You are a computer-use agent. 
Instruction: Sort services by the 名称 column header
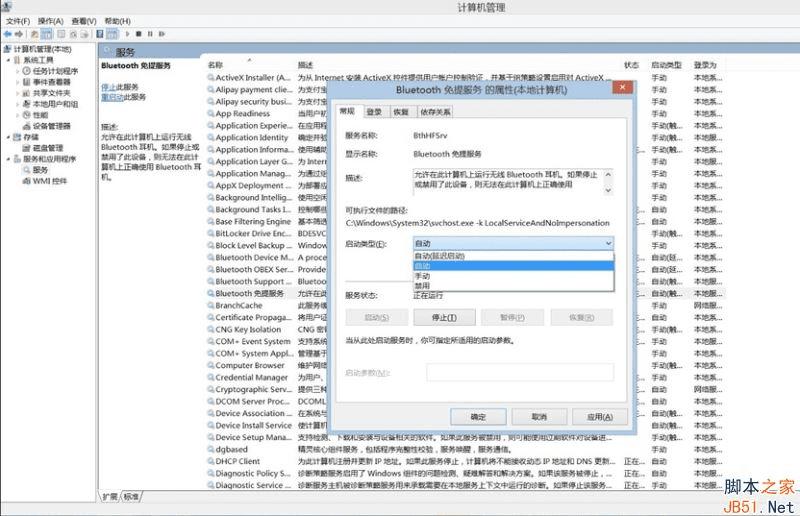tap(215, 65)
